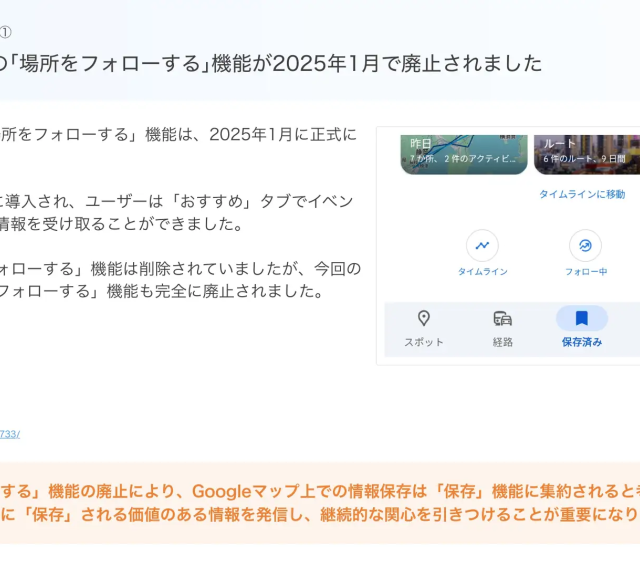Screen dimensions: 640x576
Task: Click the source URL link ending in 733/
Action: [10, 434]
